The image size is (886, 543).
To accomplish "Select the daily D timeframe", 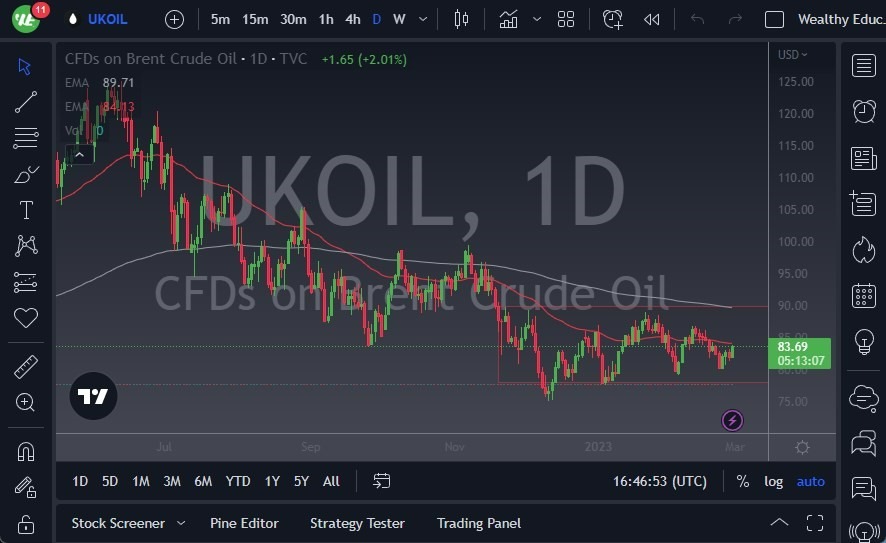I will (x=377, y=19).
